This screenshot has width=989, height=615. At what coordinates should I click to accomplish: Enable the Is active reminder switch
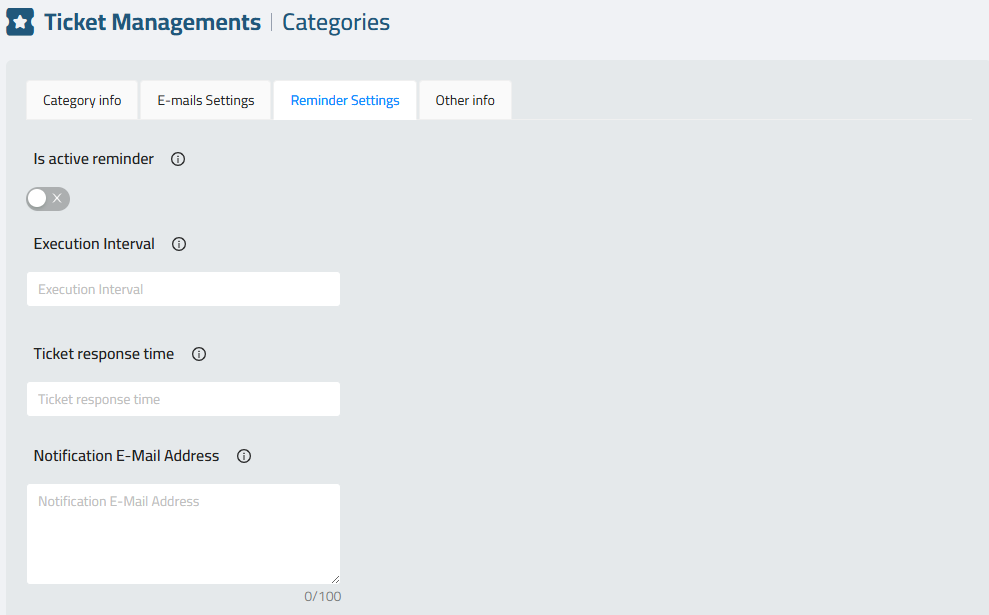(48, 199)
